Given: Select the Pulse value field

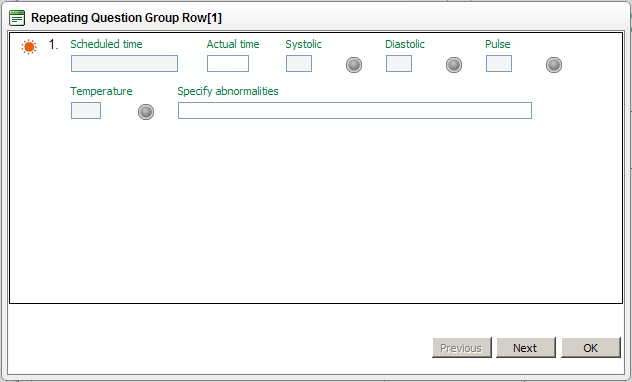Looking at the screenshot, I should tap(499, 64).
